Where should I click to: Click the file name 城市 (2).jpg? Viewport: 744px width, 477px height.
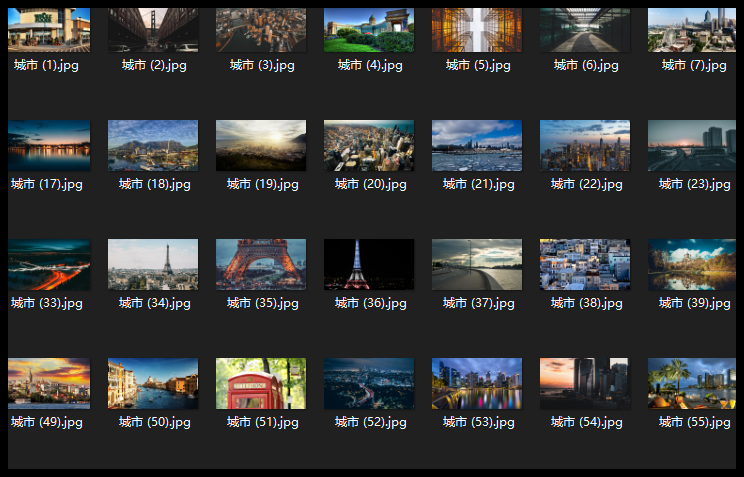pyautogui.click(x=154, y=65)
